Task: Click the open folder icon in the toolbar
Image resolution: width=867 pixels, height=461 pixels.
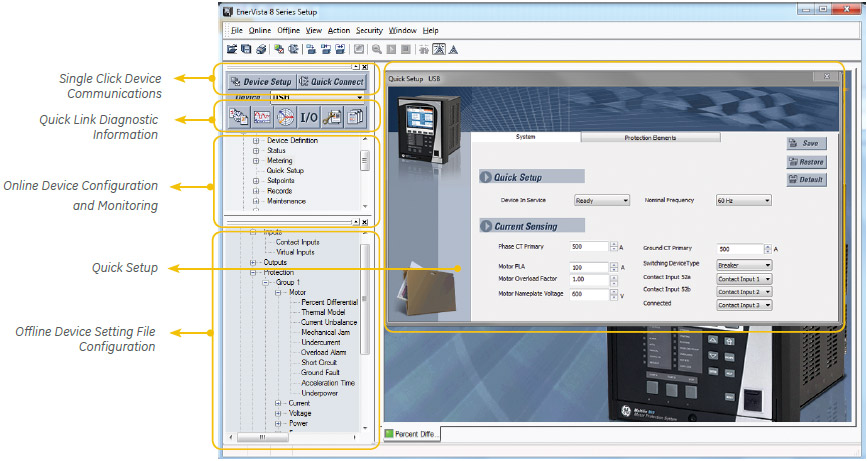Action: 232,49
